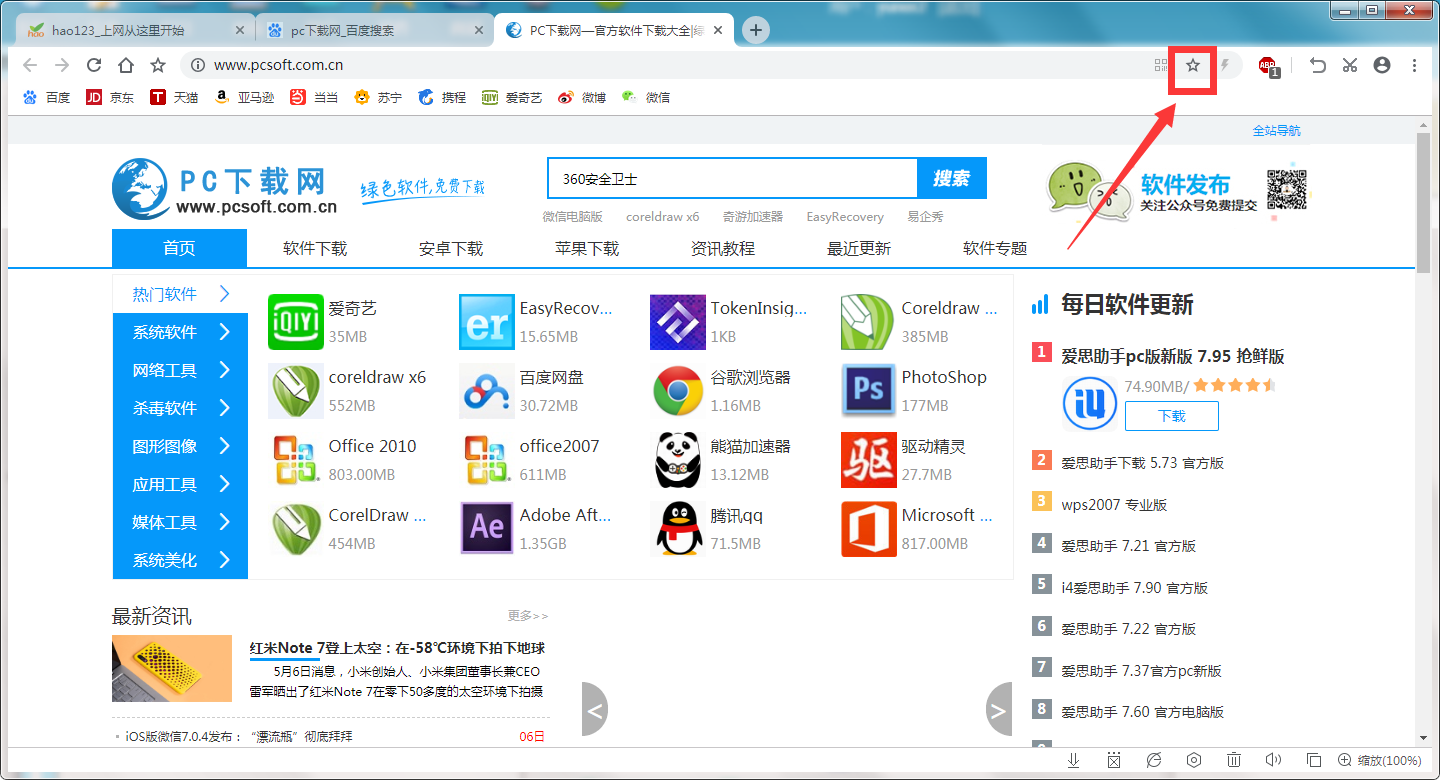
Task: Click the blue 搜索 search button
Action: (x=951, y=177)
